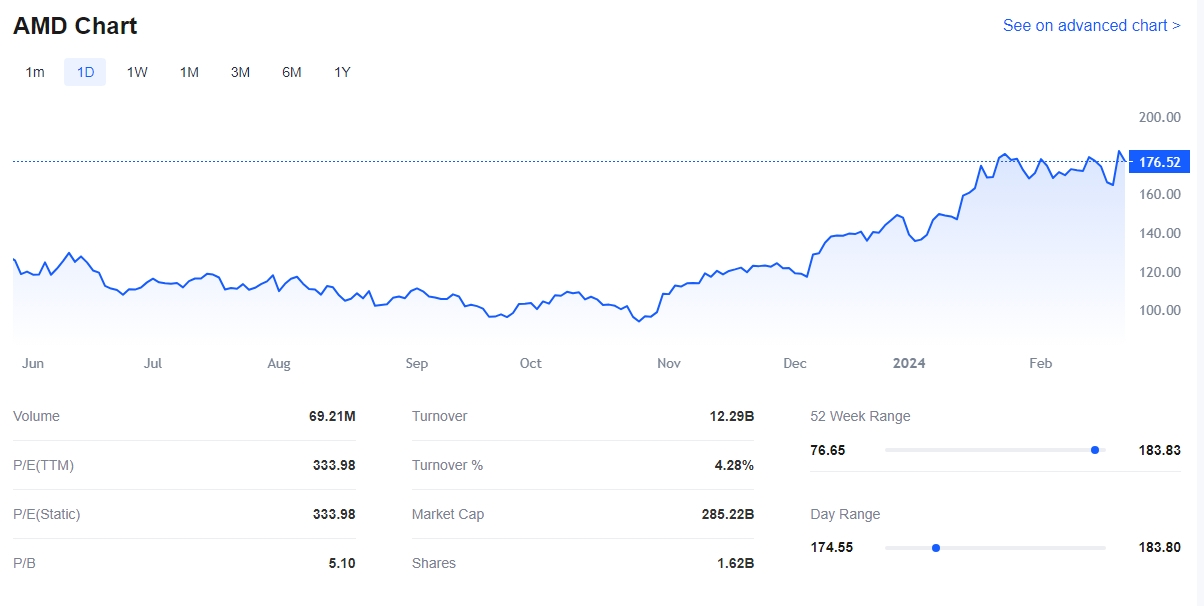
Task: Click the AMD Chart heading
Action: tap(75, 26)
